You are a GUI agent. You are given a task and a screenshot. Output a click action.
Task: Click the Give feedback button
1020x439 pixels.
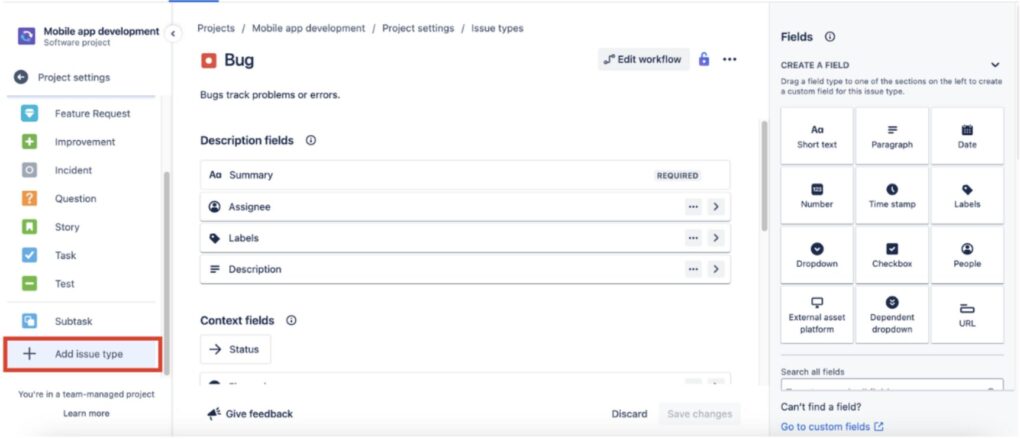[x=250, y=414]
